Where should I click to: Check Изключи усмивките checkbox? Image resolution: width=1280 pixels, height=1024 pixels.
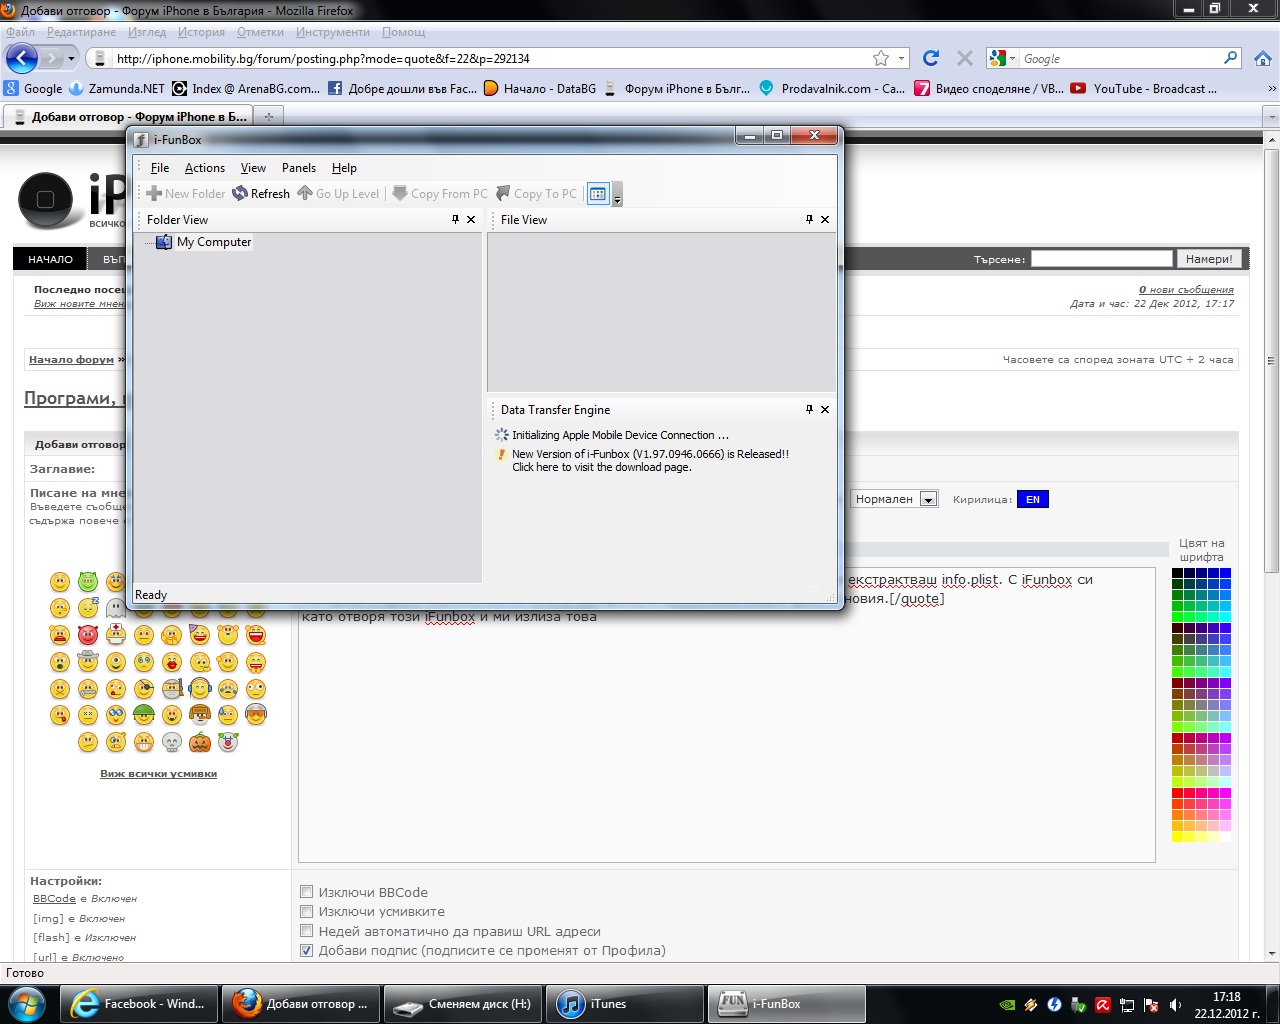(x=307, y=911)
